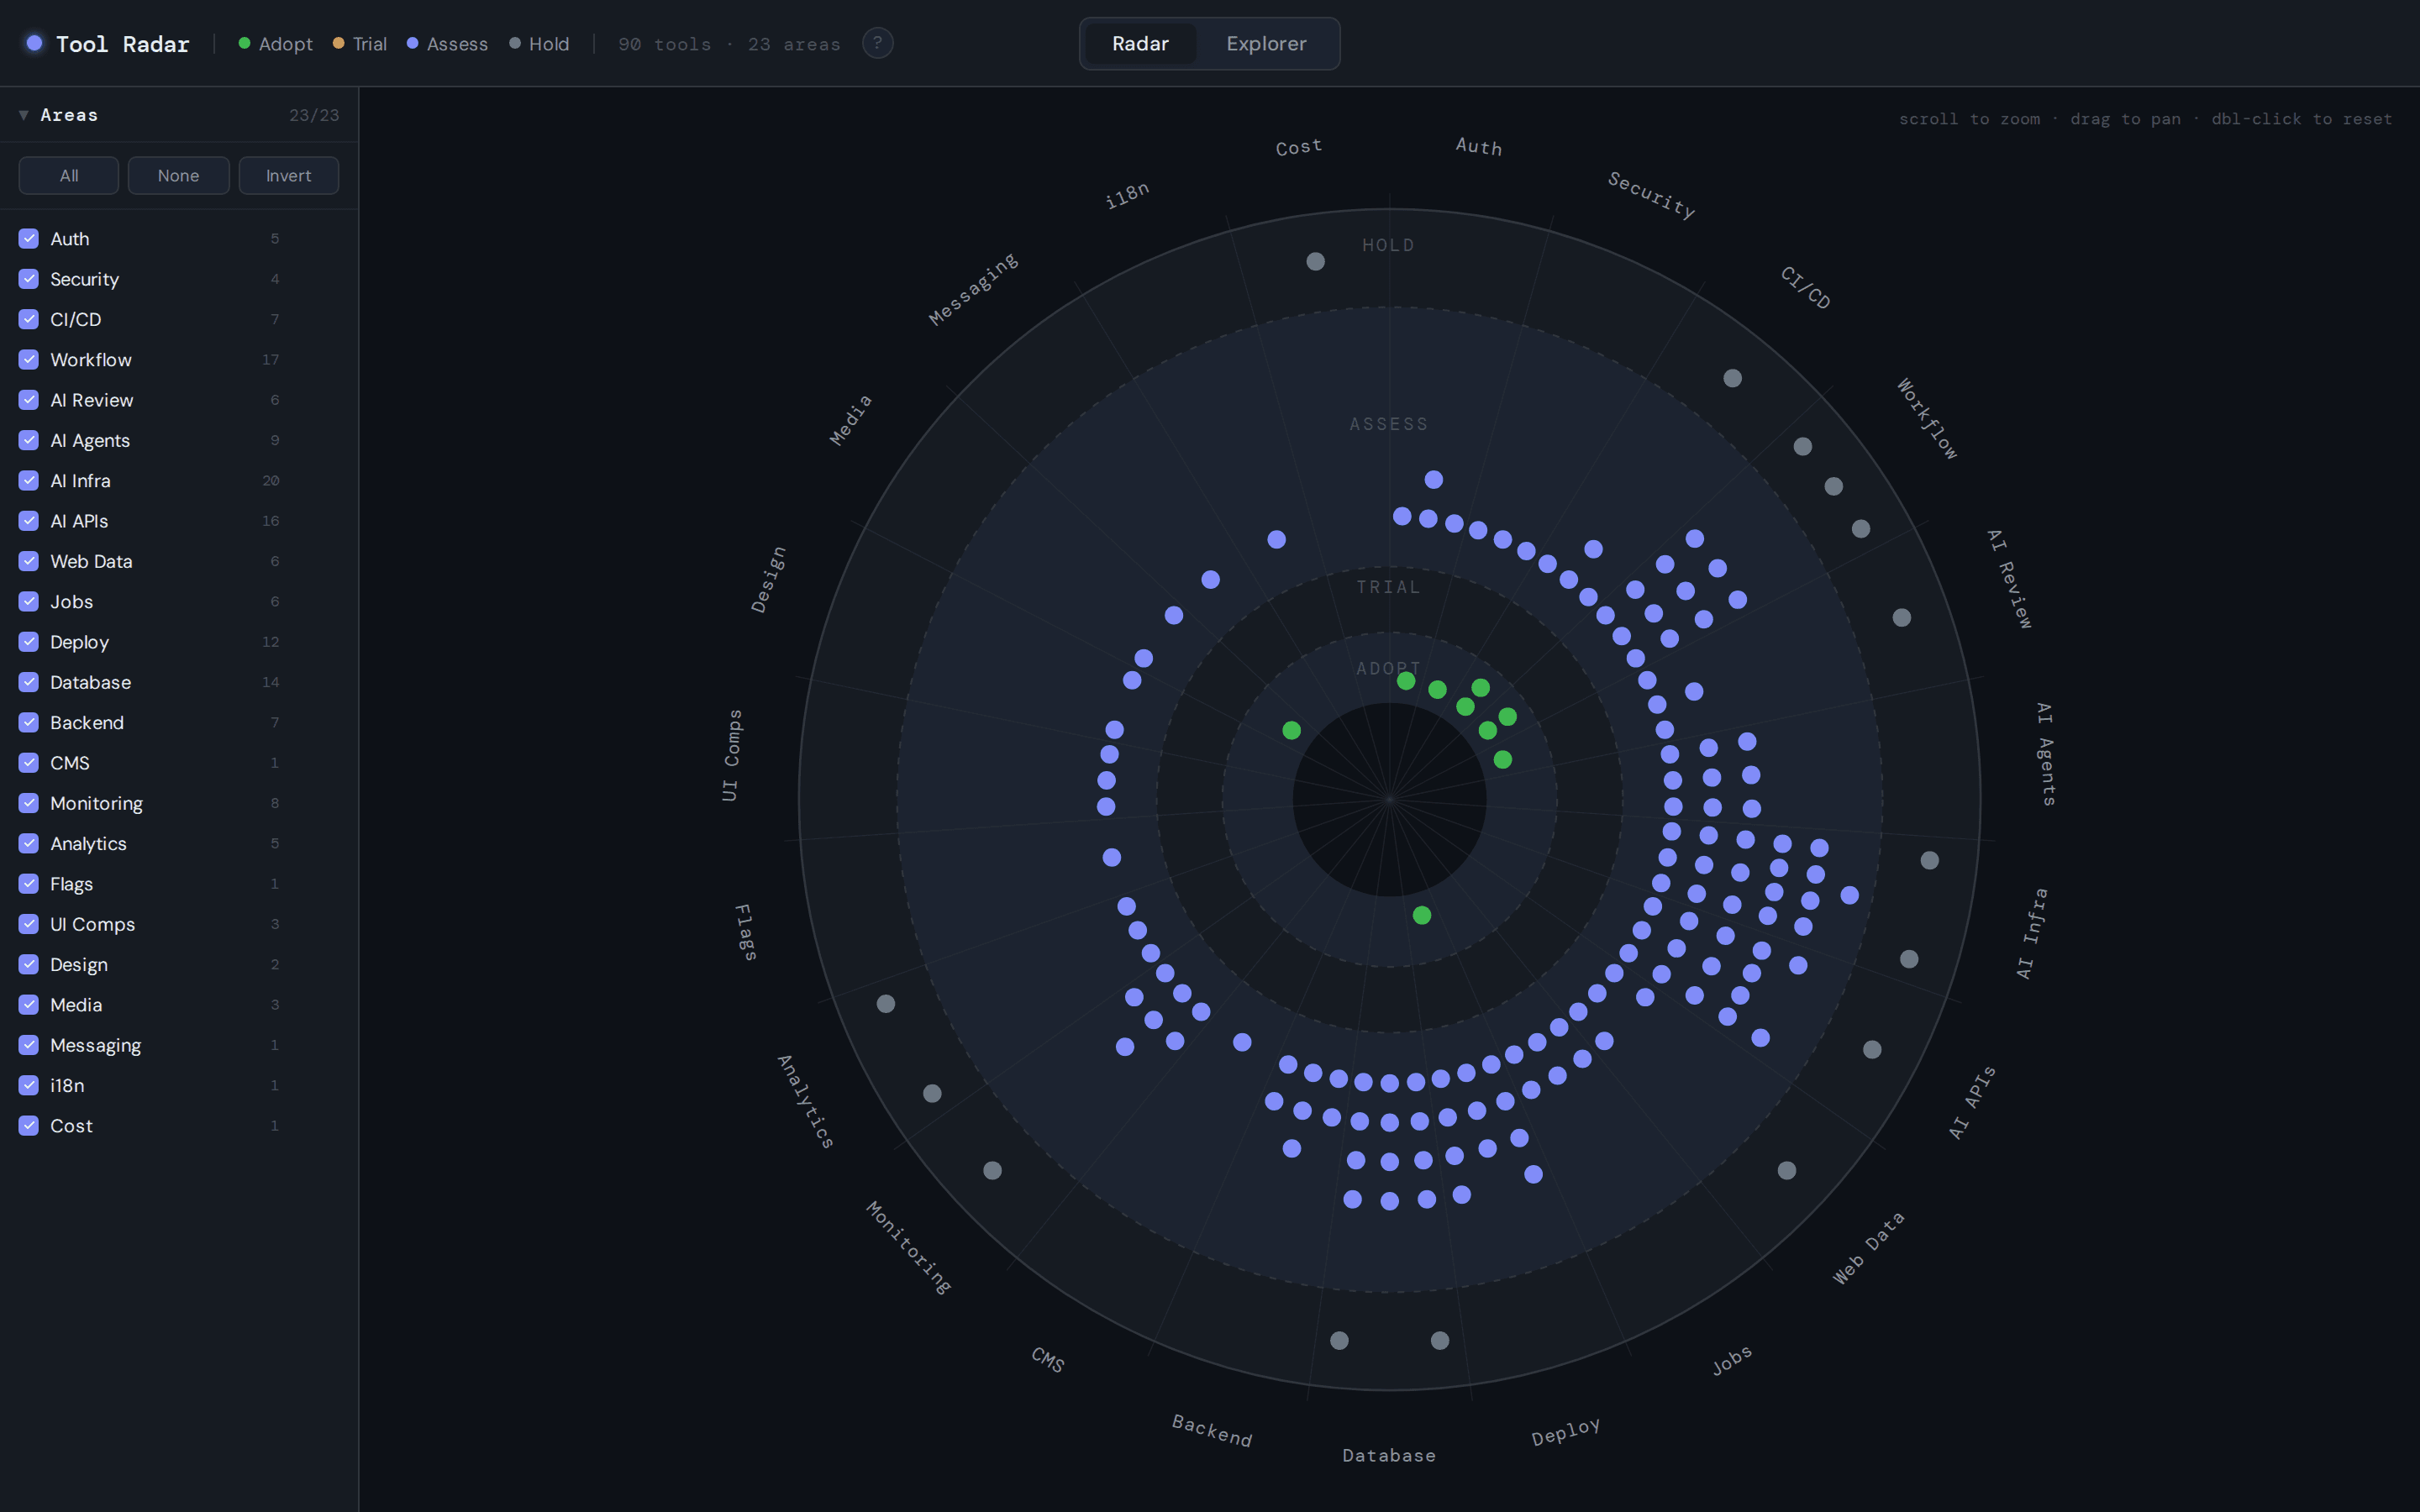Uncheck the Monitoring checkbox
The image size is (2420, 1512).
tap(29, 803)
